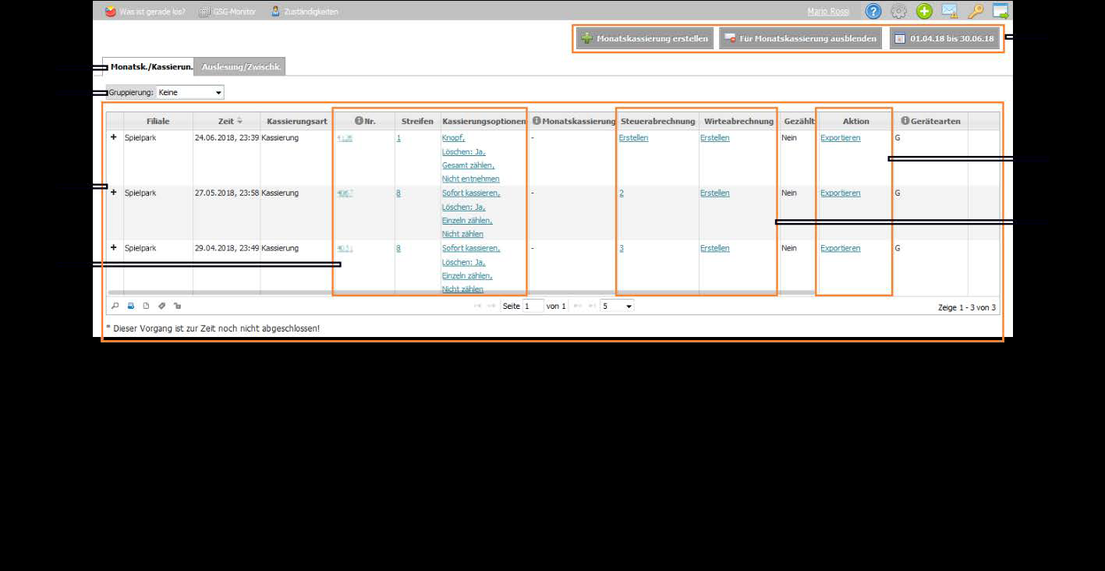This screenshot has width=1105, height=571.
Task: Click the page document icon in table footer
Action: coord(147,306)
